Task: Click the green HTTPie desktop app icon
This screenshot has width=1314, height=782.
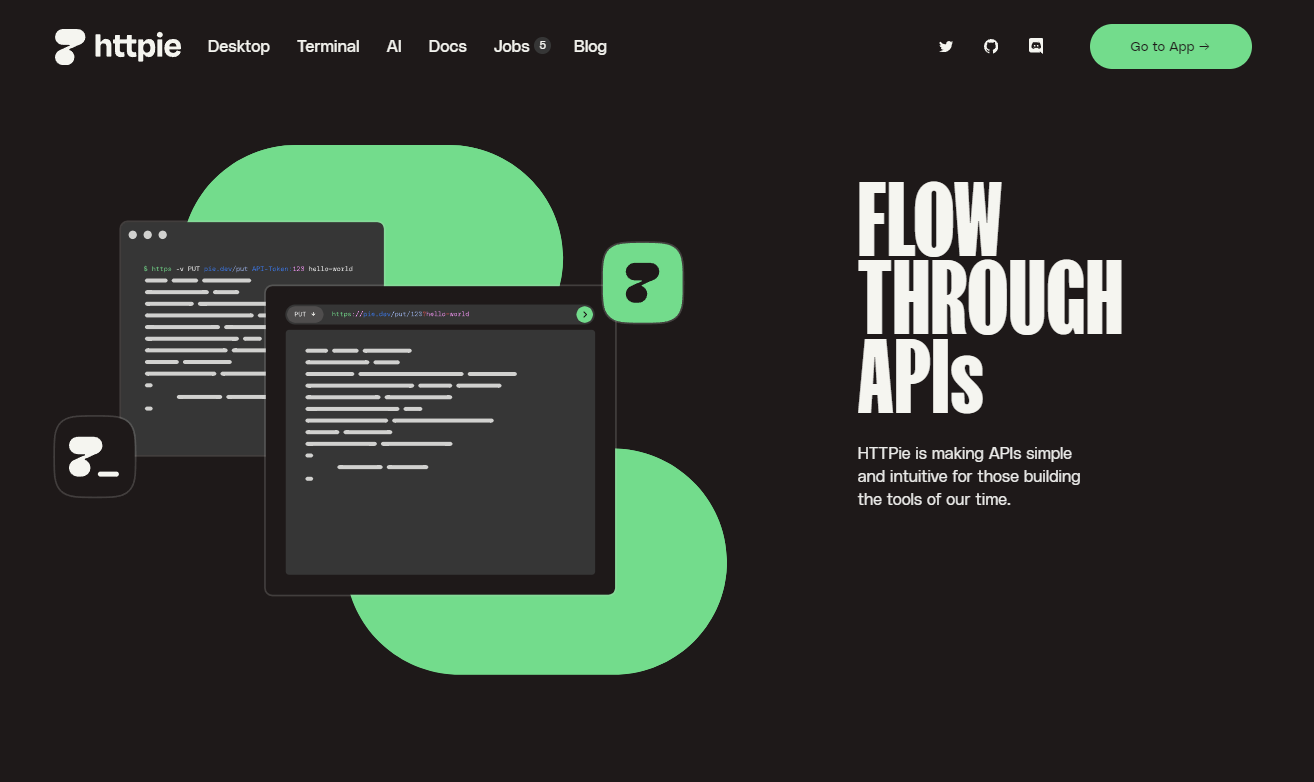Action: point(643,283)
